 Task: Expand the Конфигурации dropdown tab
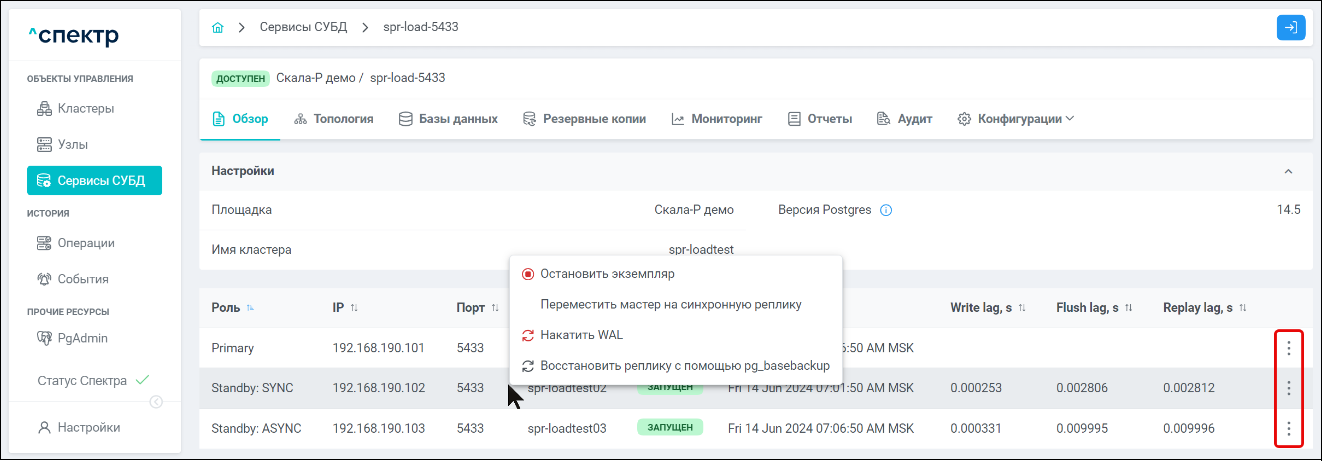(1015, 119)
